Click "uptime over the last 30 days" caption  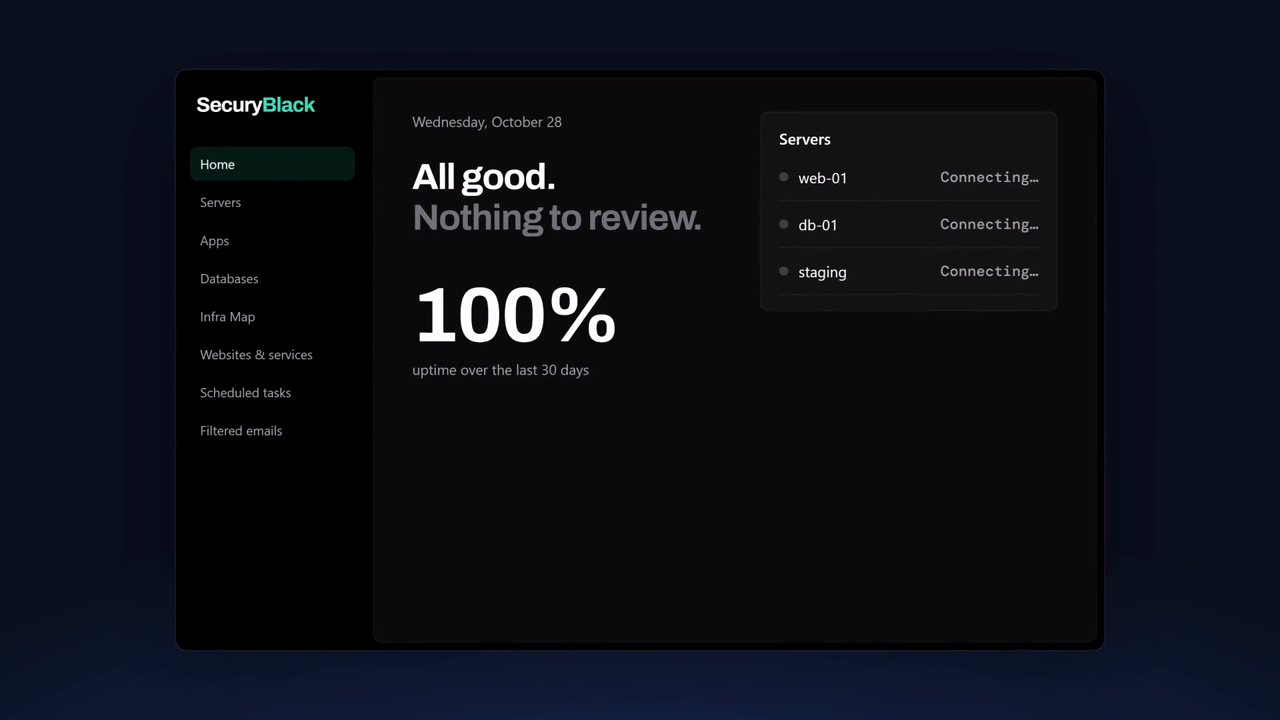click(x=501, y=370)
